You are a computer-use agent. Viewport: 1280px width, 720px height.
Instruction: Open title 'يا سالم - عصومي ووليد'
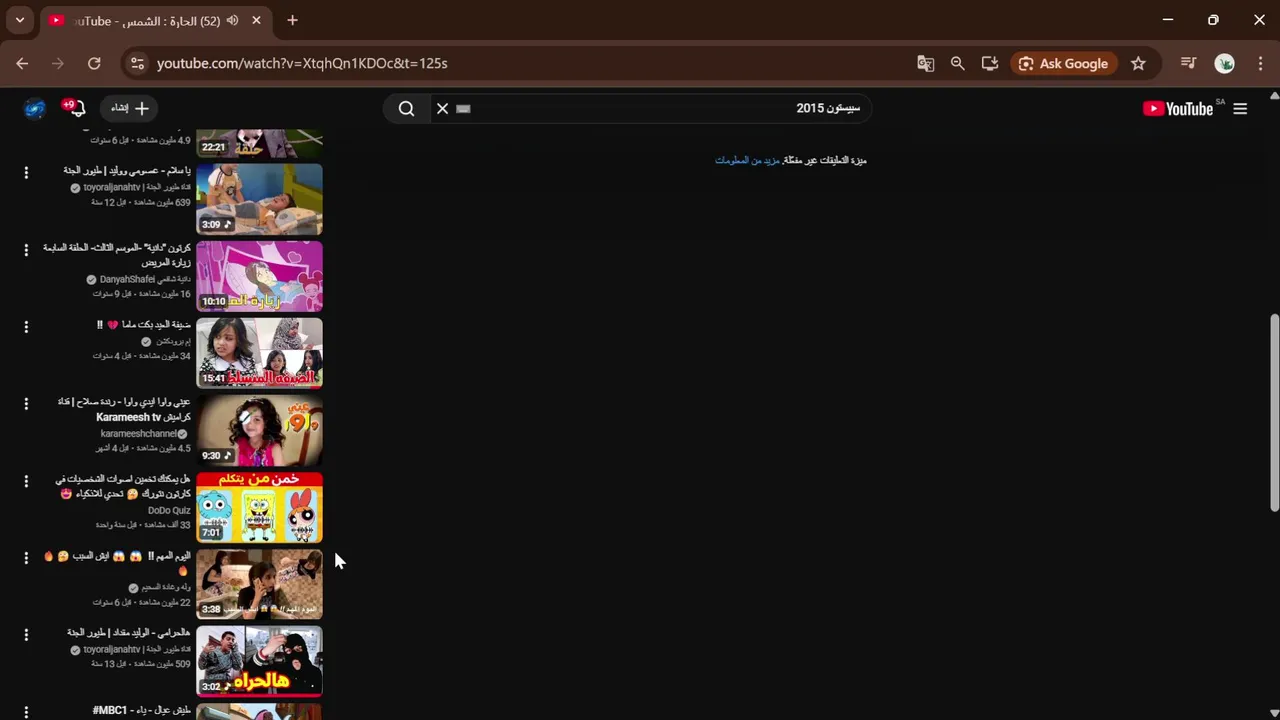click(127, 171)
